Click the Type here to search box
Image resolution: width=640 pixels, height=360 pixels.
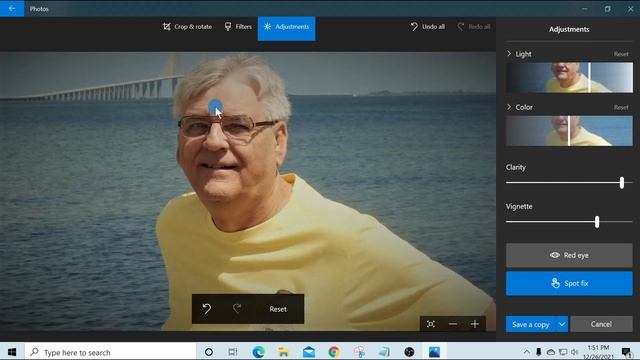point(110,352)
